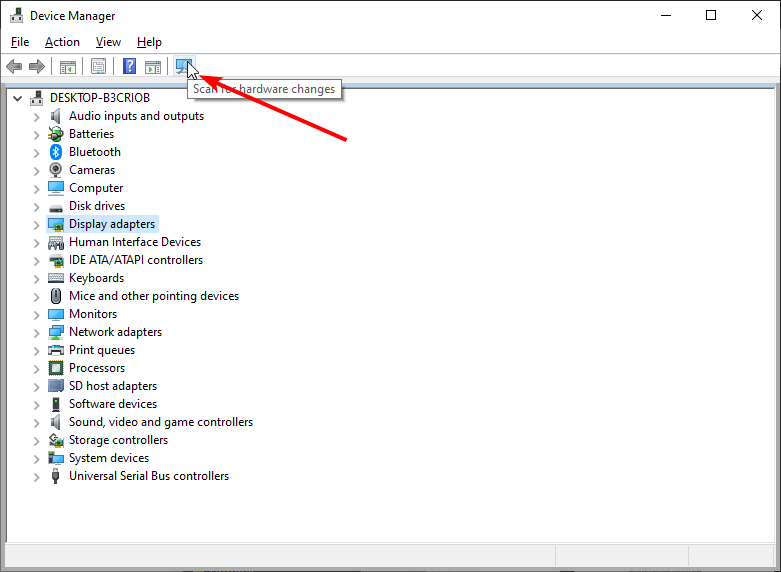Expand the Human Interface Devices arrow
The image size is (781, 572).
click(x=36, y=242)
